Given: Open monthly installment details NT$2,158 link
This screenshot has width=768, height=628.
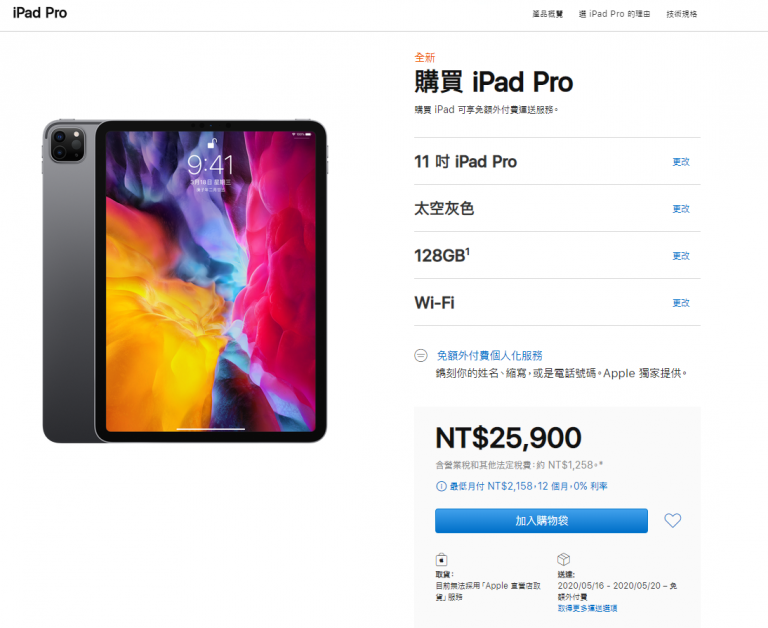Looking at the screenshot, I should (x=528, y=486).
